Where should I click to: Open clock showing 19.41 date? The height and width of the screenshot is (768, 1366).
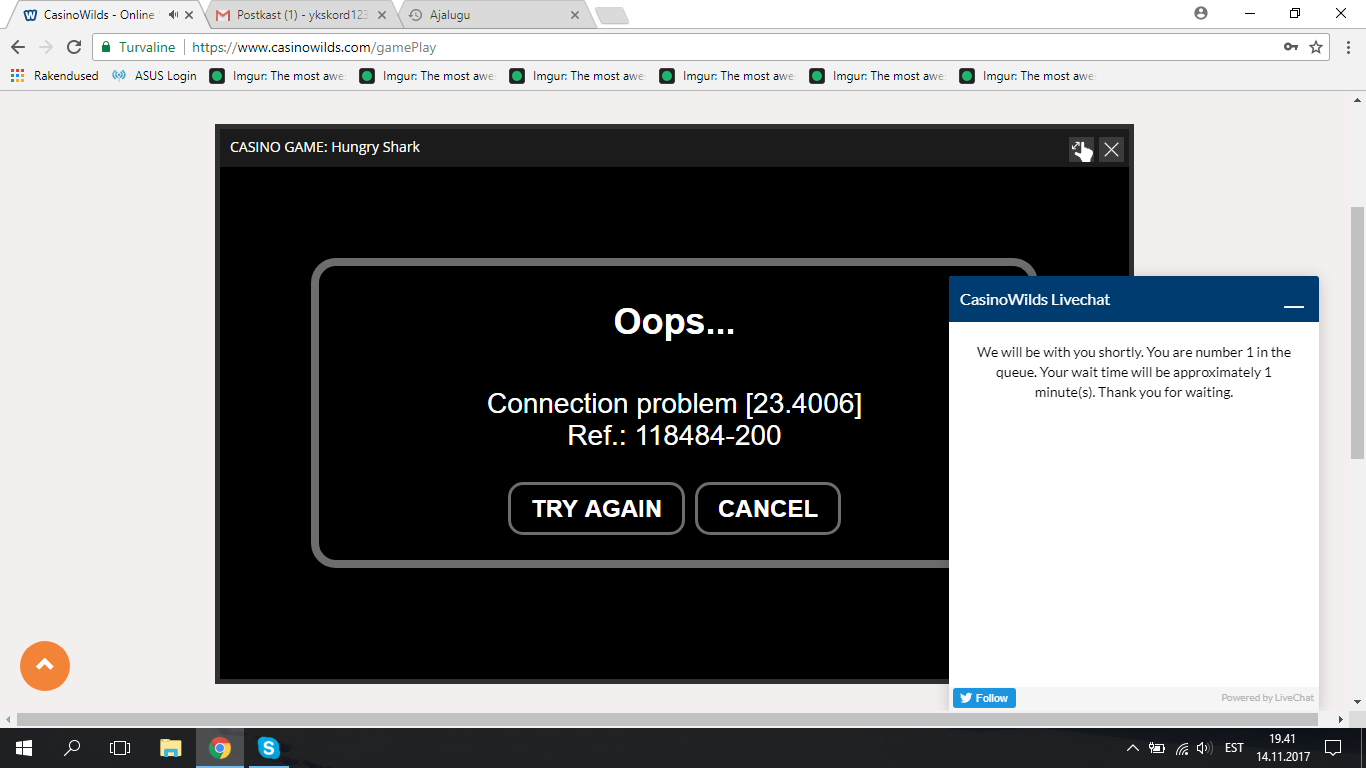pyautogui.click(x=1283, y=748)
